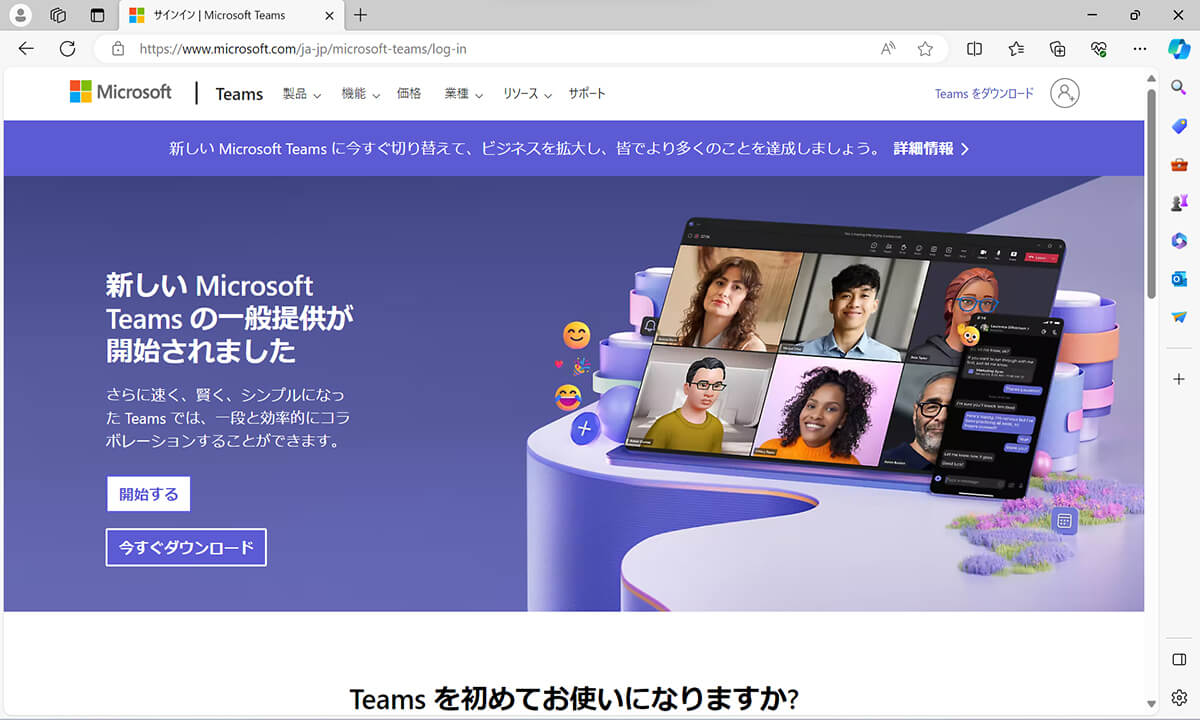This screenshot has width=1200, height=720.
Task: Open the リソース dropdown
Action: click(x=527, y=93)
